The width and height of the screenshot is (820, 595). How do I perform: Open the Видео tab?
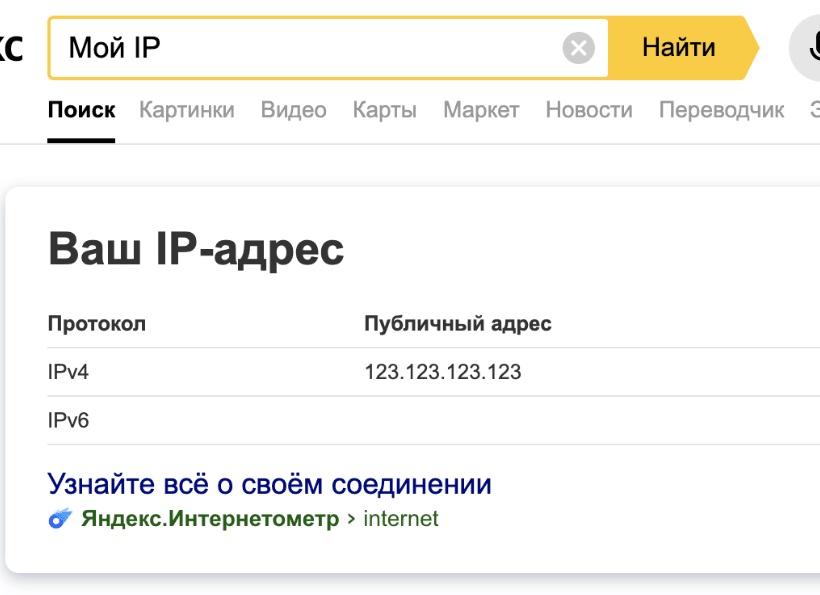tap(293, 110)
